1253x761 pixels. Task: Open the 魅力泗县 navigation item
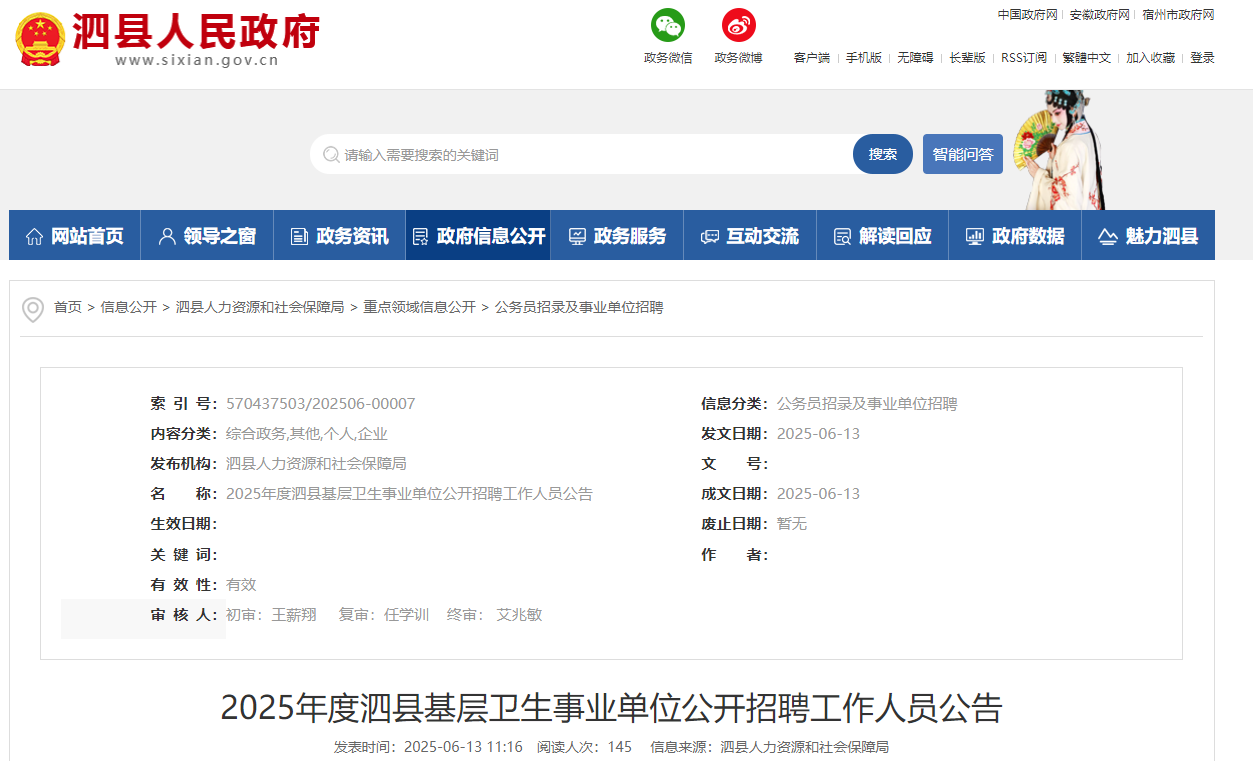pos(1148,236)
